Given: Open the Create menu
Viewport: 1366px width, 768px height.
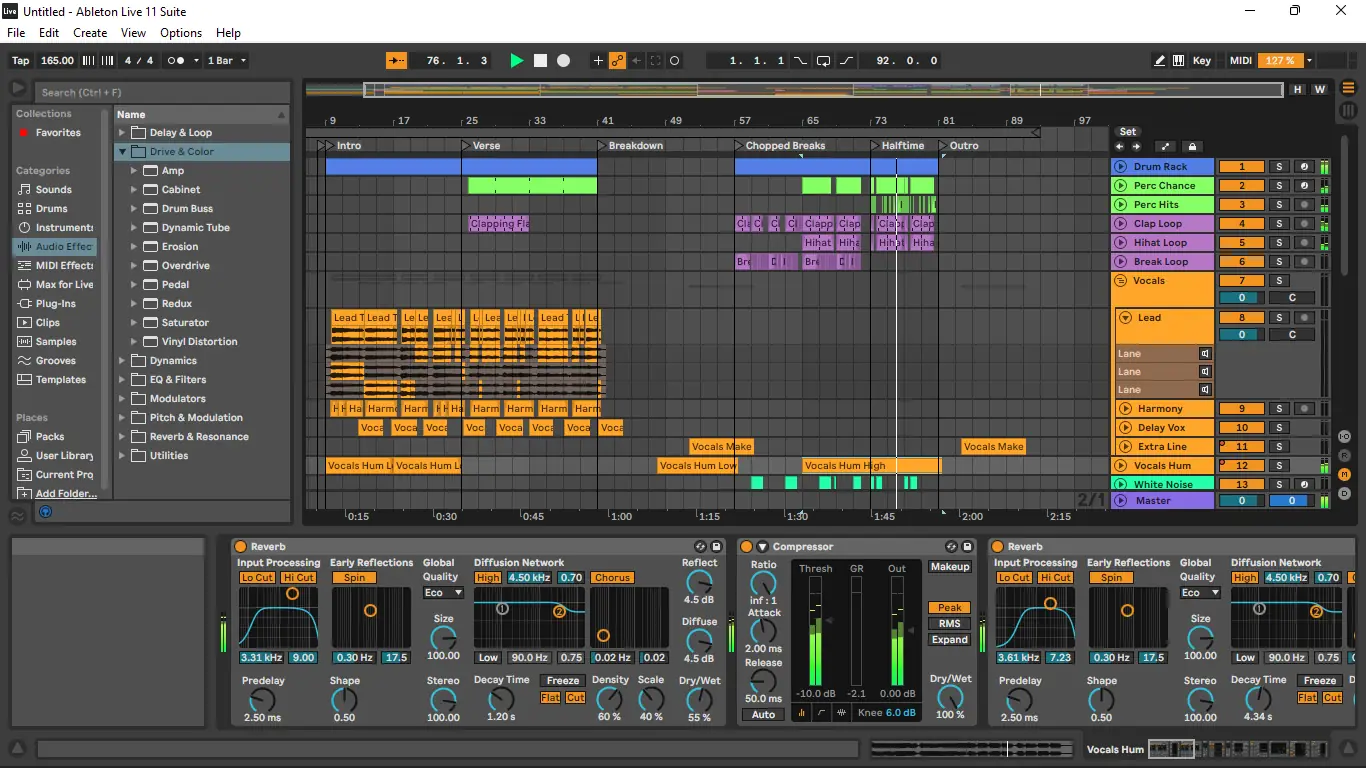Looking at the screenshot, I should 90,33.
